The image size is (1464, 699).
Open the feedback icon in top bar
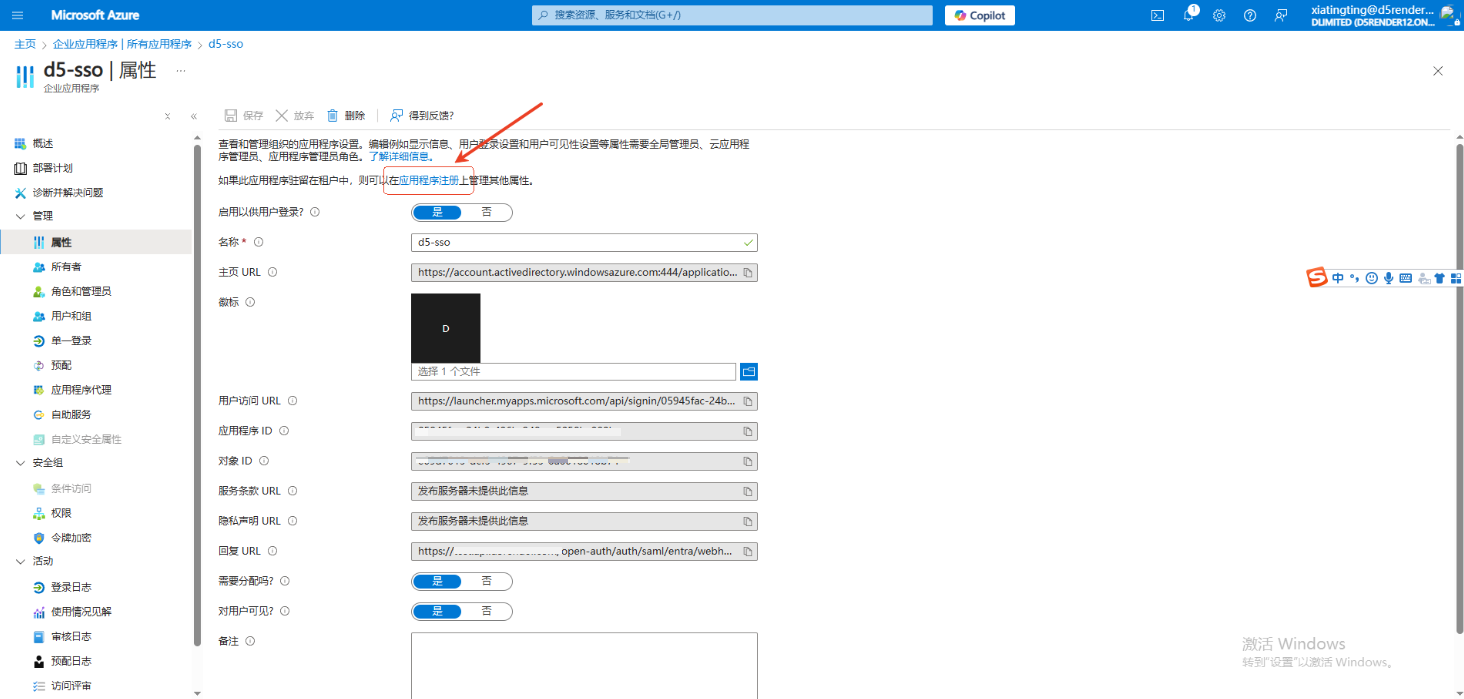[x=1281, y=15]
